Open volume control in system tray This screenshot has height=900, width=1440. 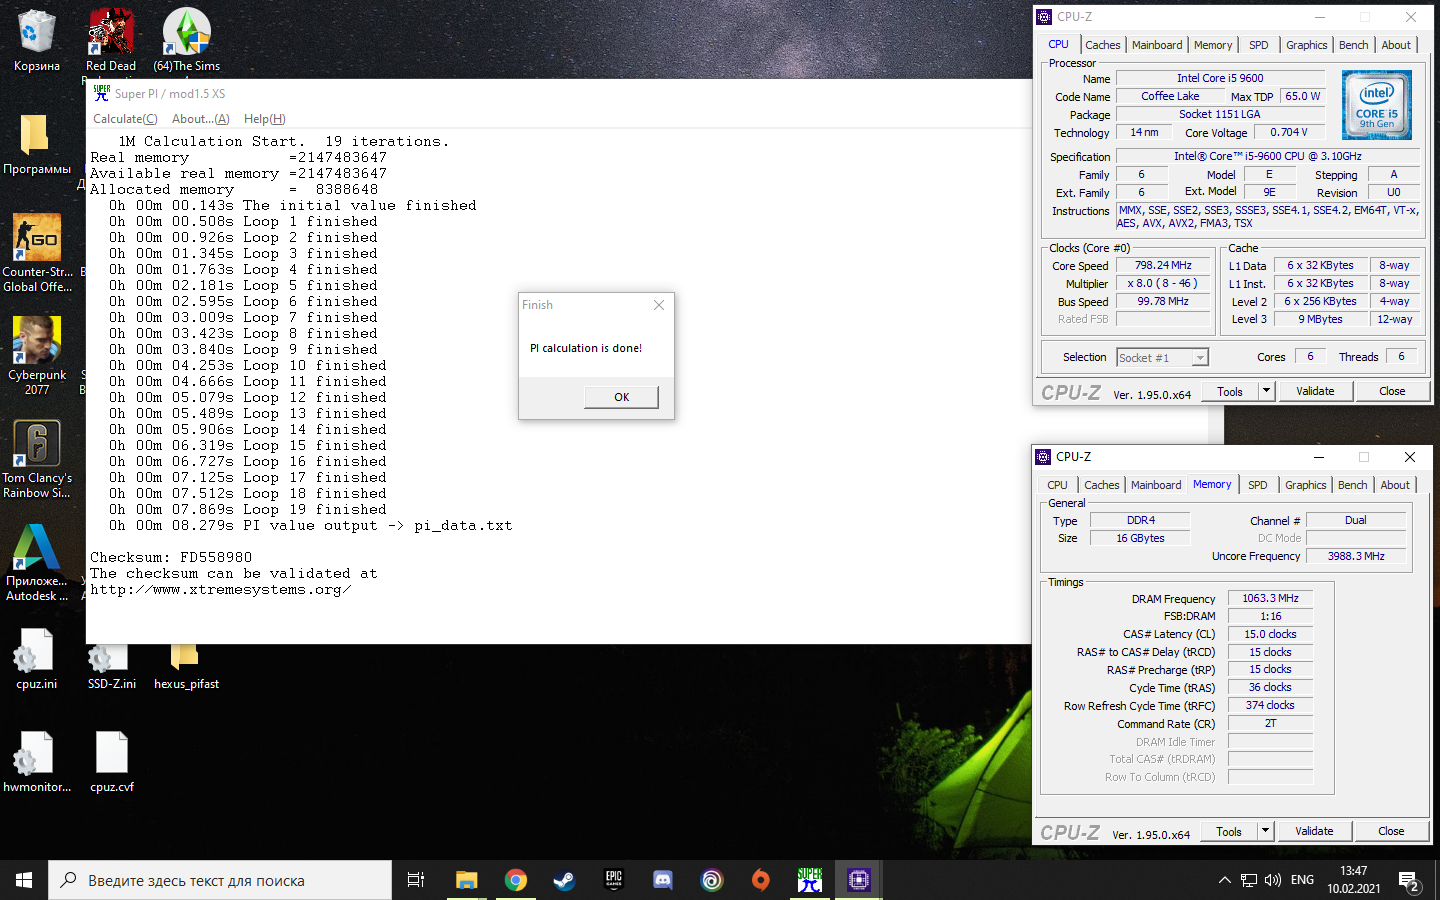tap(1273, 880)
